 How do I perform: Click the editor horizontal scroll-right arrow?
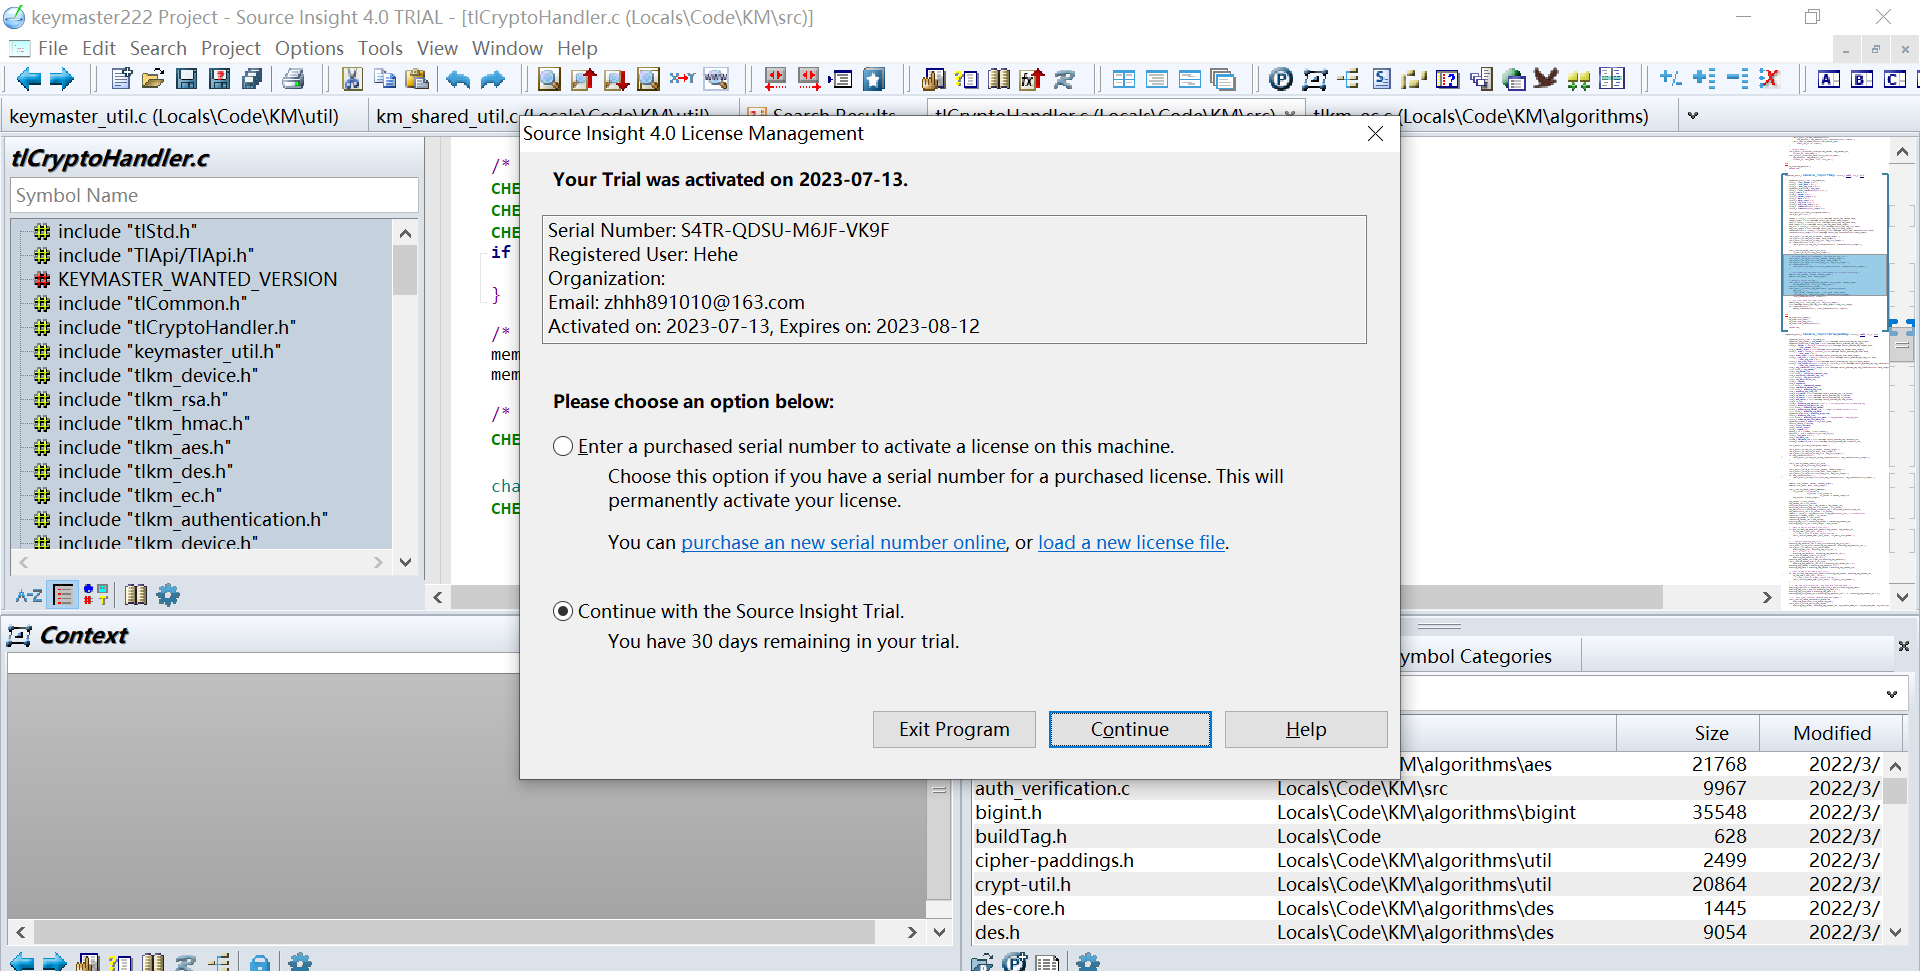point(1767,597)
